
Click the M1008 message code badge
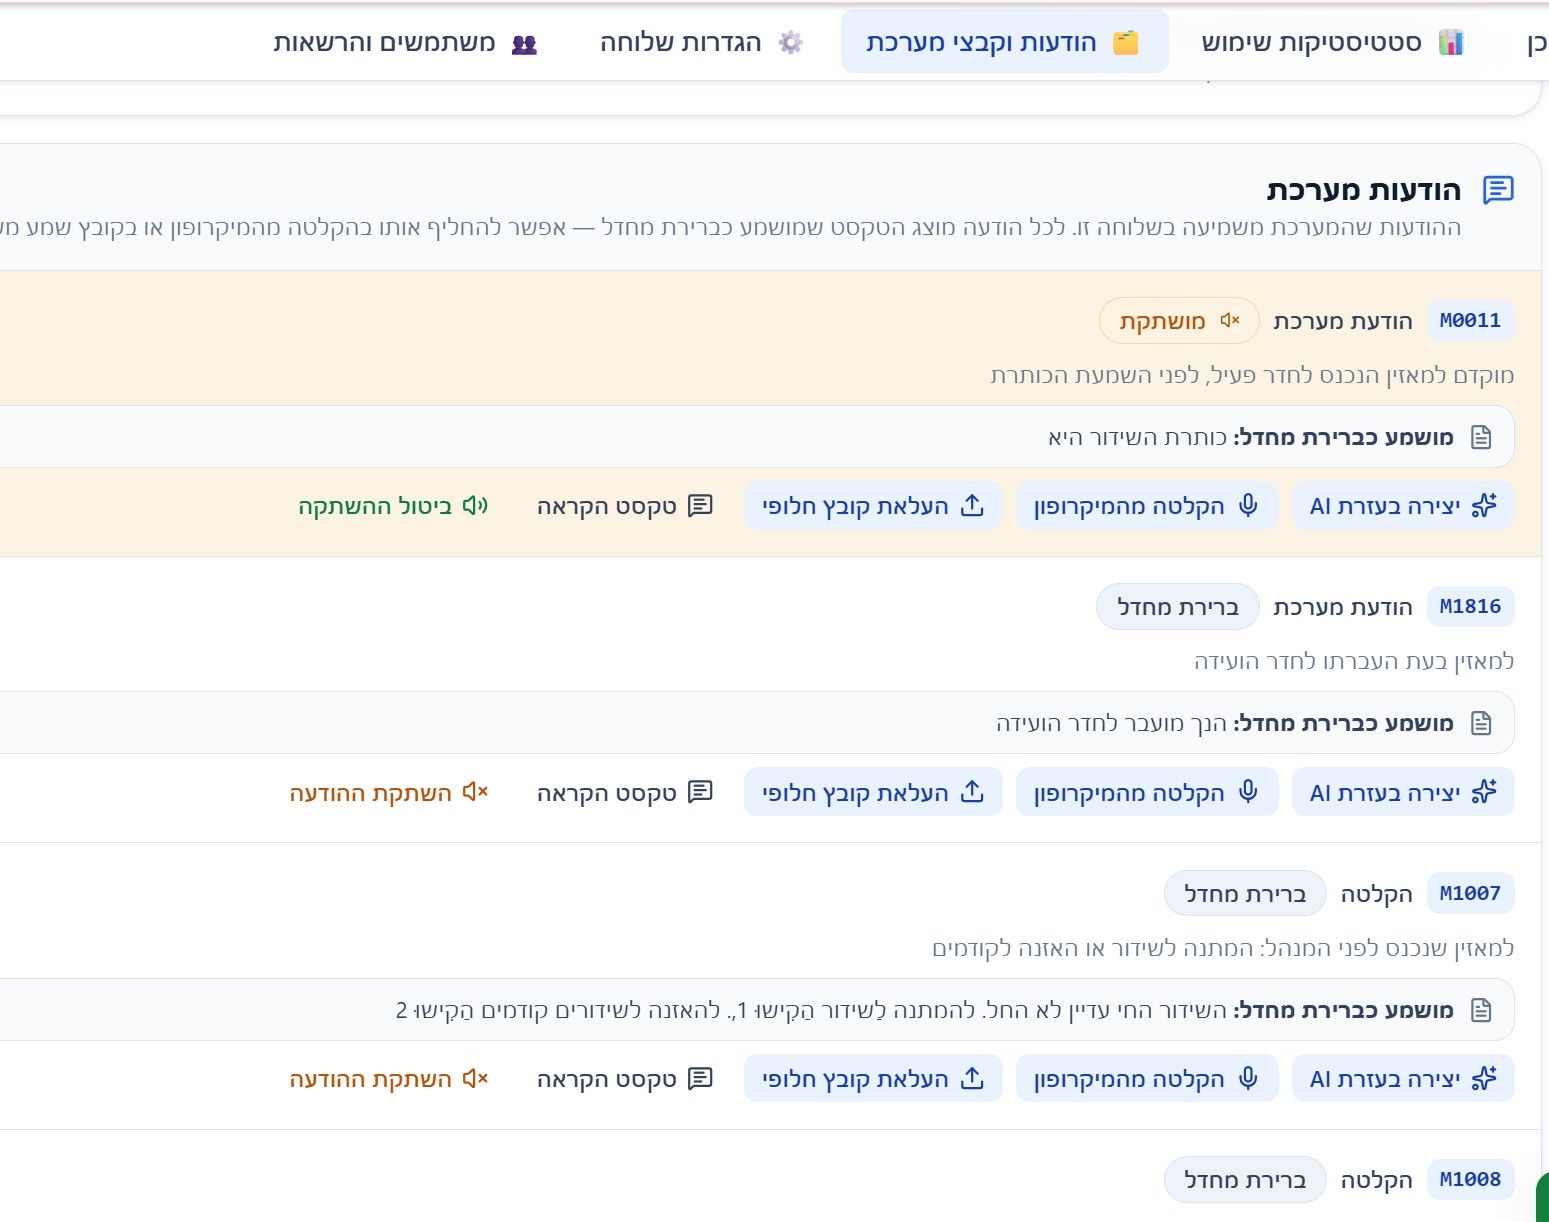coord(1470,1180)
